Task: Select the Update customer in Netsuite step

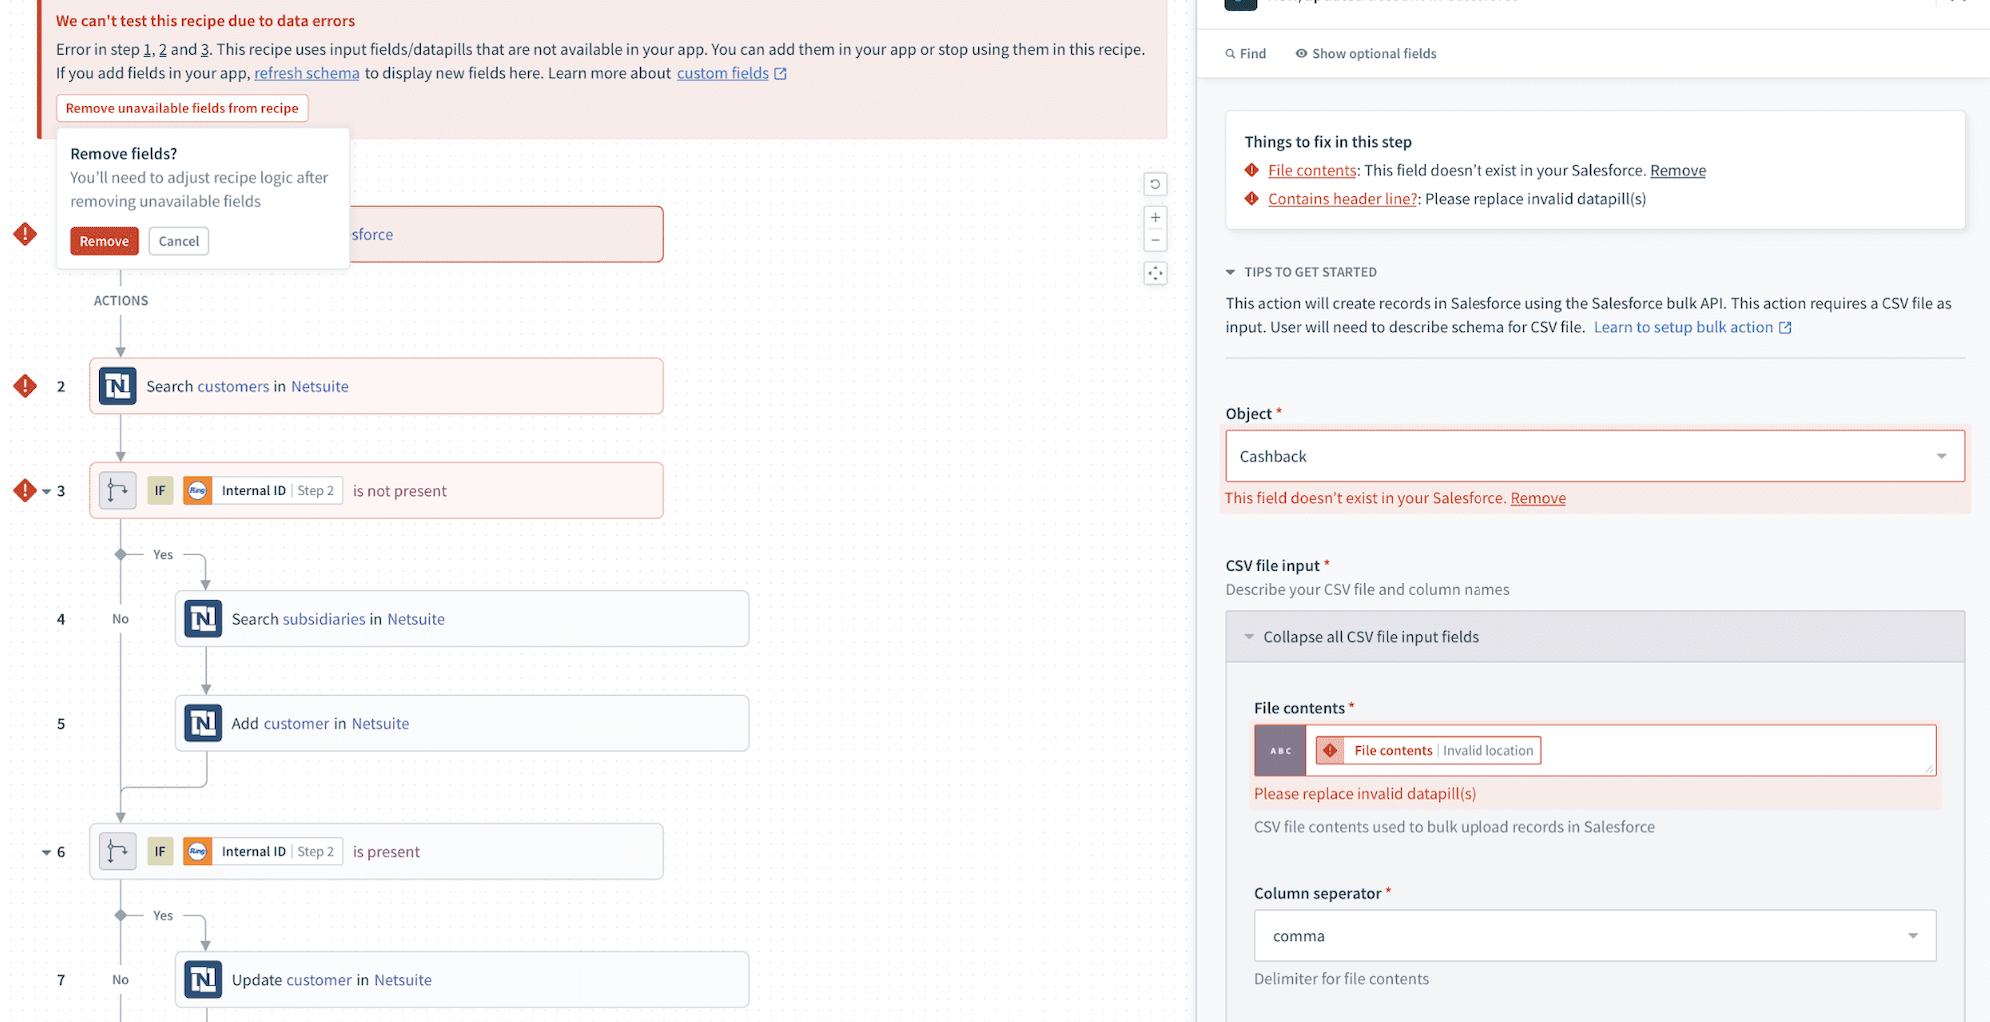Action: 462,980
